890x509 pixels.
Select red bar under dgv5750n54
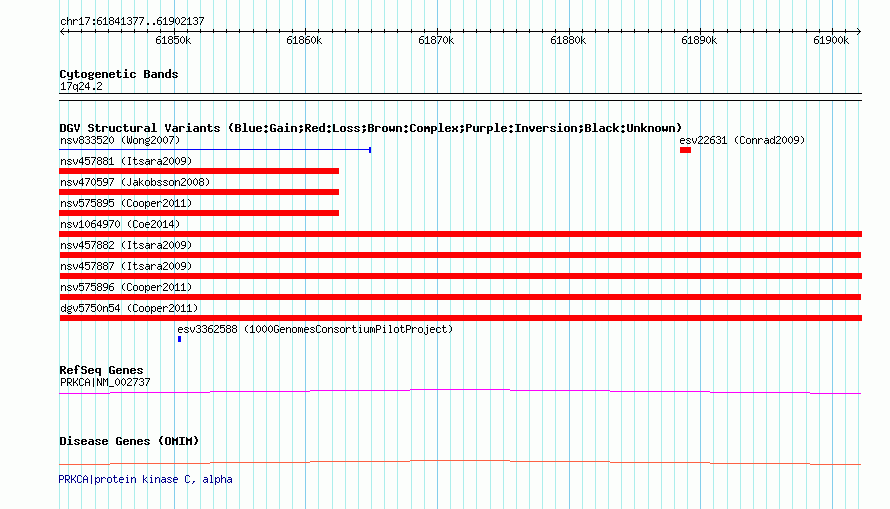click(x=460, y=318)
